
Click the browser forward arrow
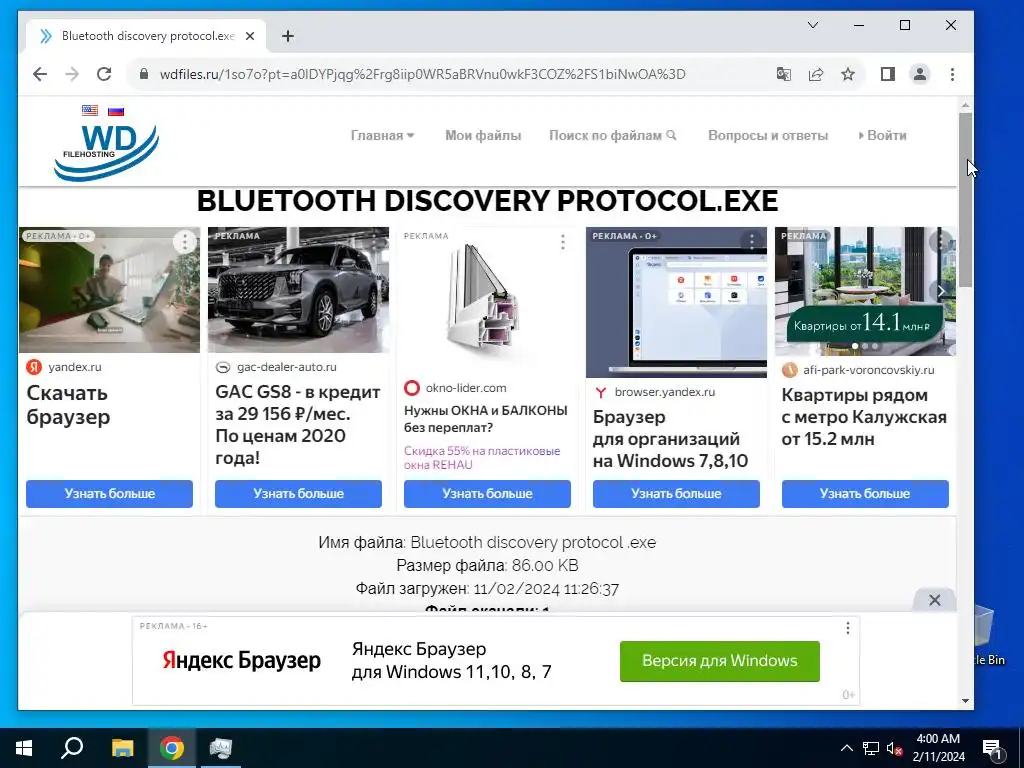tap(72, 74)
